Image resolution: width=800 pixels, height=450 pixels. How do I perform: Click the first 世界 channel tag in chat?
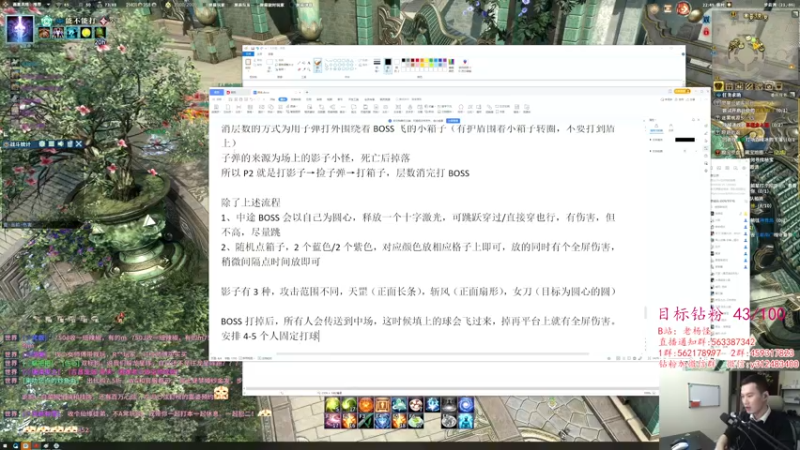[11, 338]
